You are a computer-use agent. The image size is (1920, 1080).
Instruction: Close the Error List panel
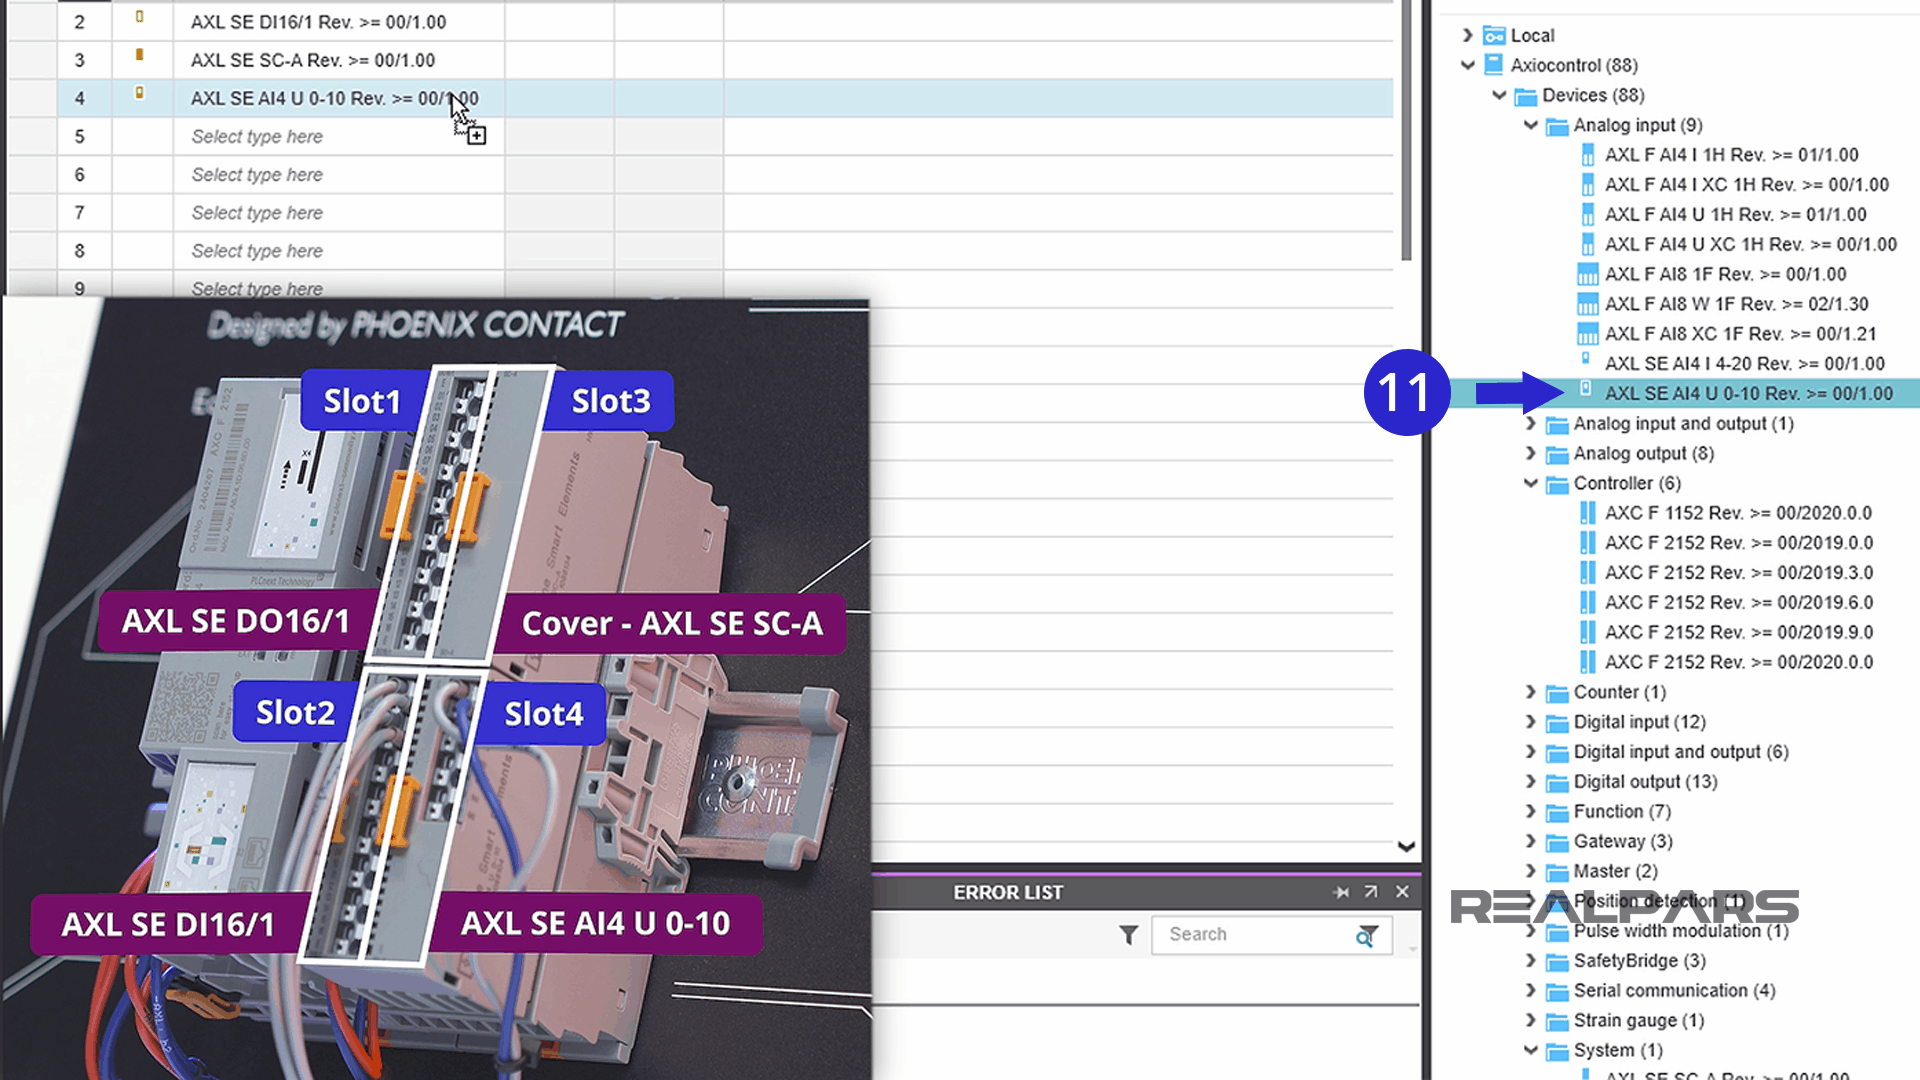(1402, 892)
